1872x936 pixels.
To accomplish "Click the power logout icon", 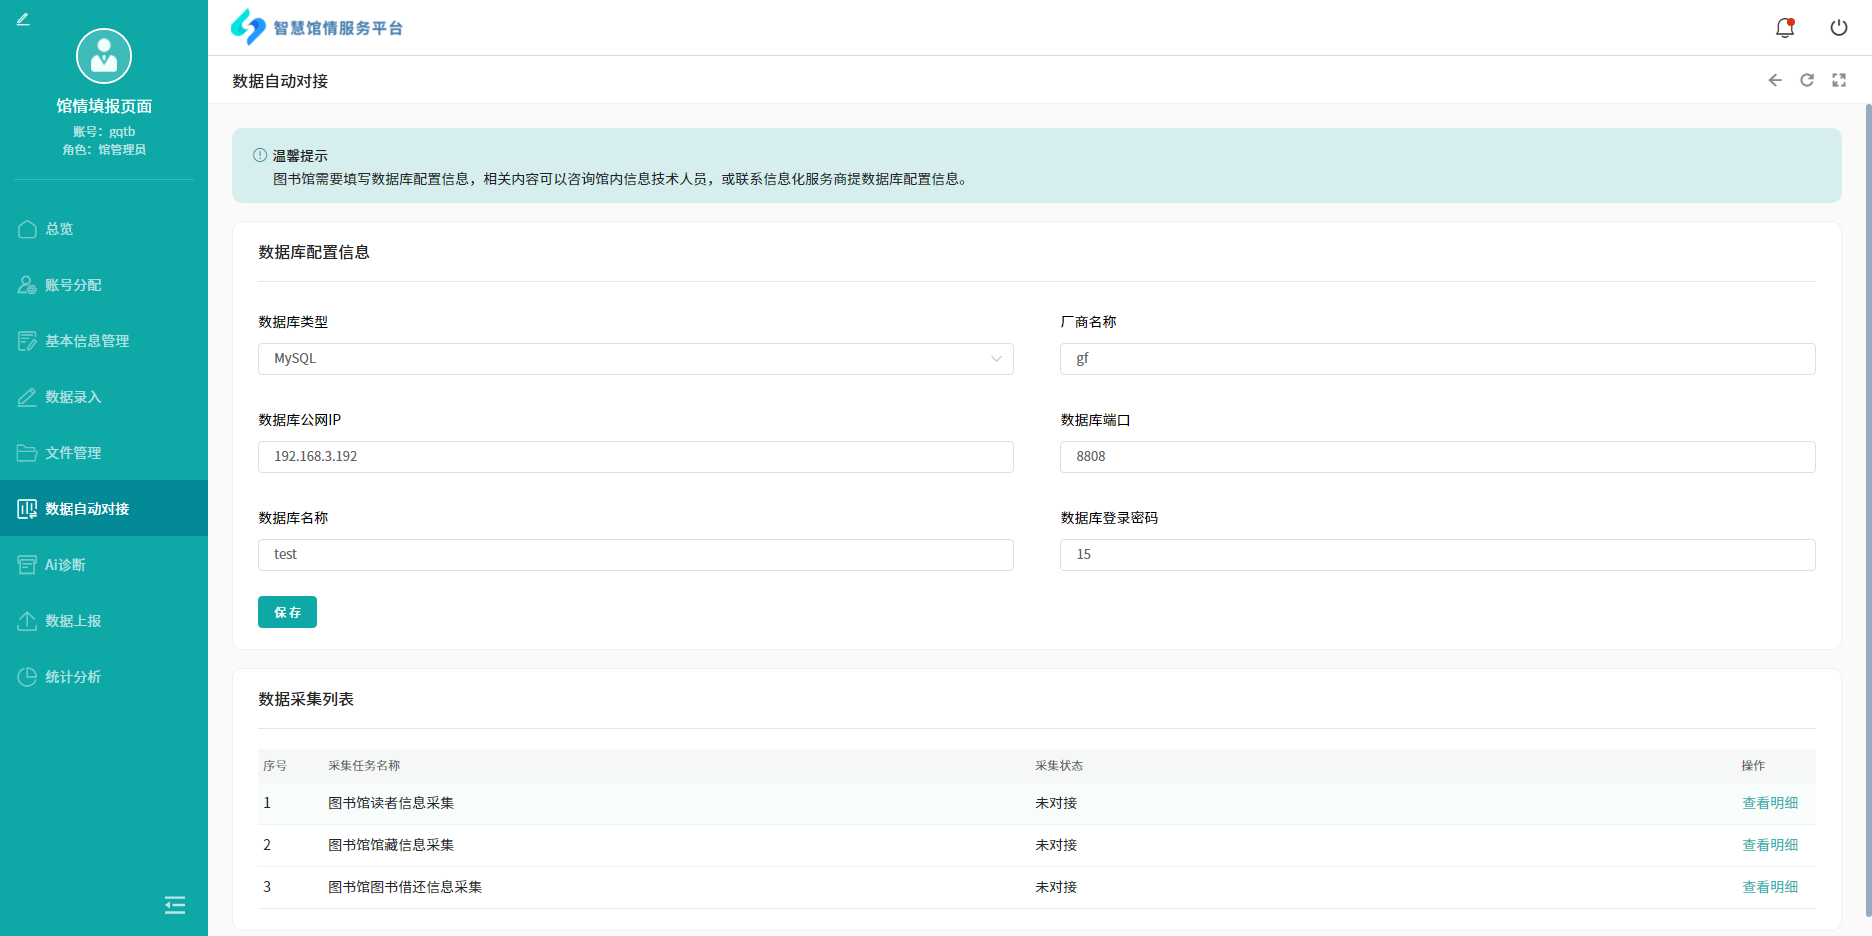I will click(x=1838, y=28).
